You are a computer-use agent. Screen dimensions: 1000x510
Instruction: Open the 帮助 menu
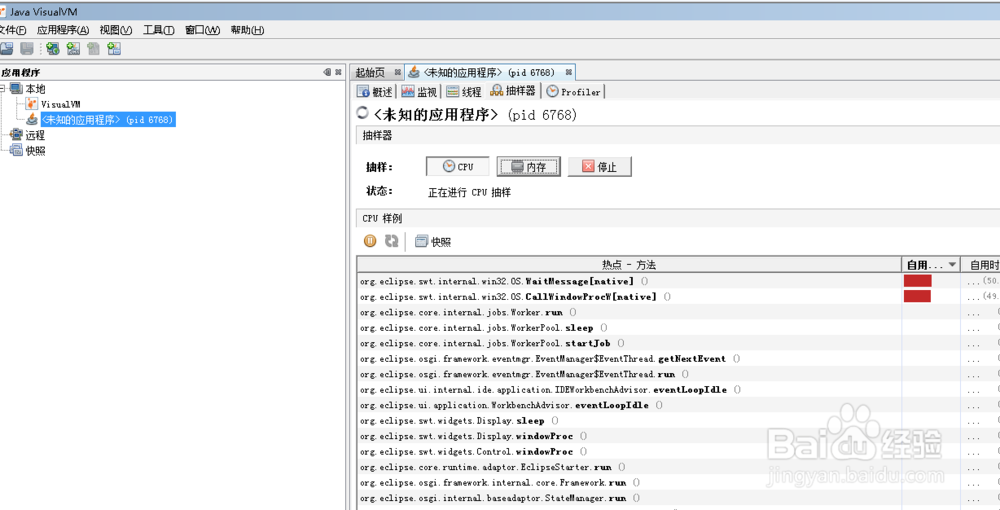click(247, 30)
